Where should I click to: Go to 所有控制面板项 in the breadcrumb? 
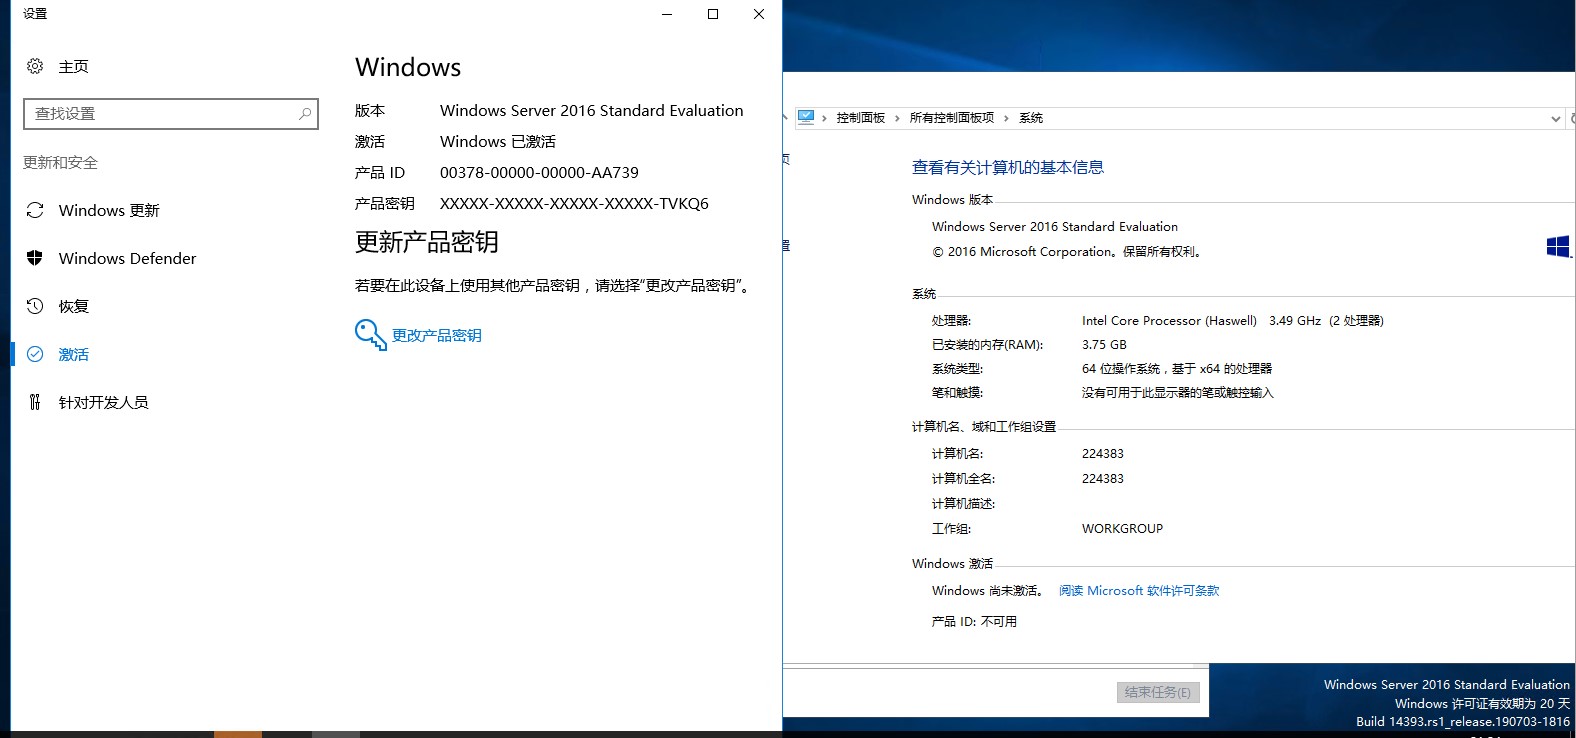[952, 118]
